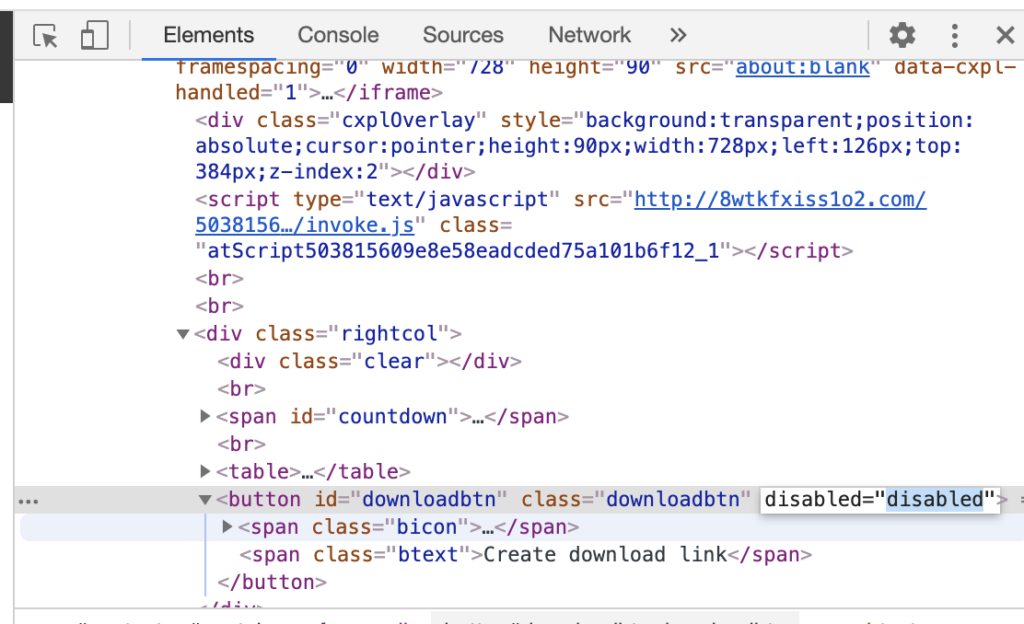Collapse the rightcol div node

(x=183, y=334)
